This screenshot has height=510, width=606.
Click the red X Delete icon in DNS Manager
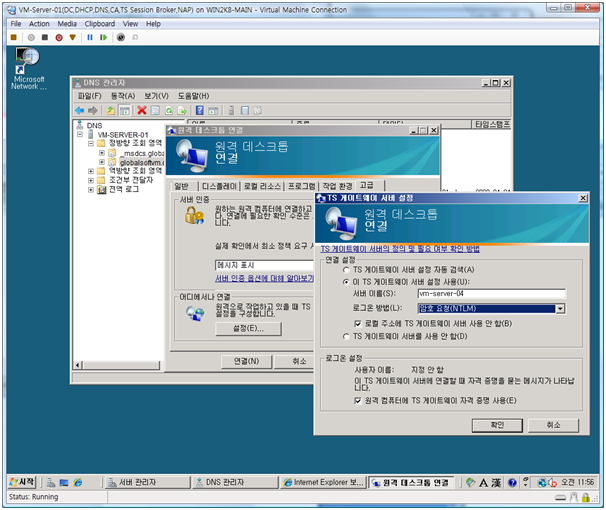click(x=142, y=111)
